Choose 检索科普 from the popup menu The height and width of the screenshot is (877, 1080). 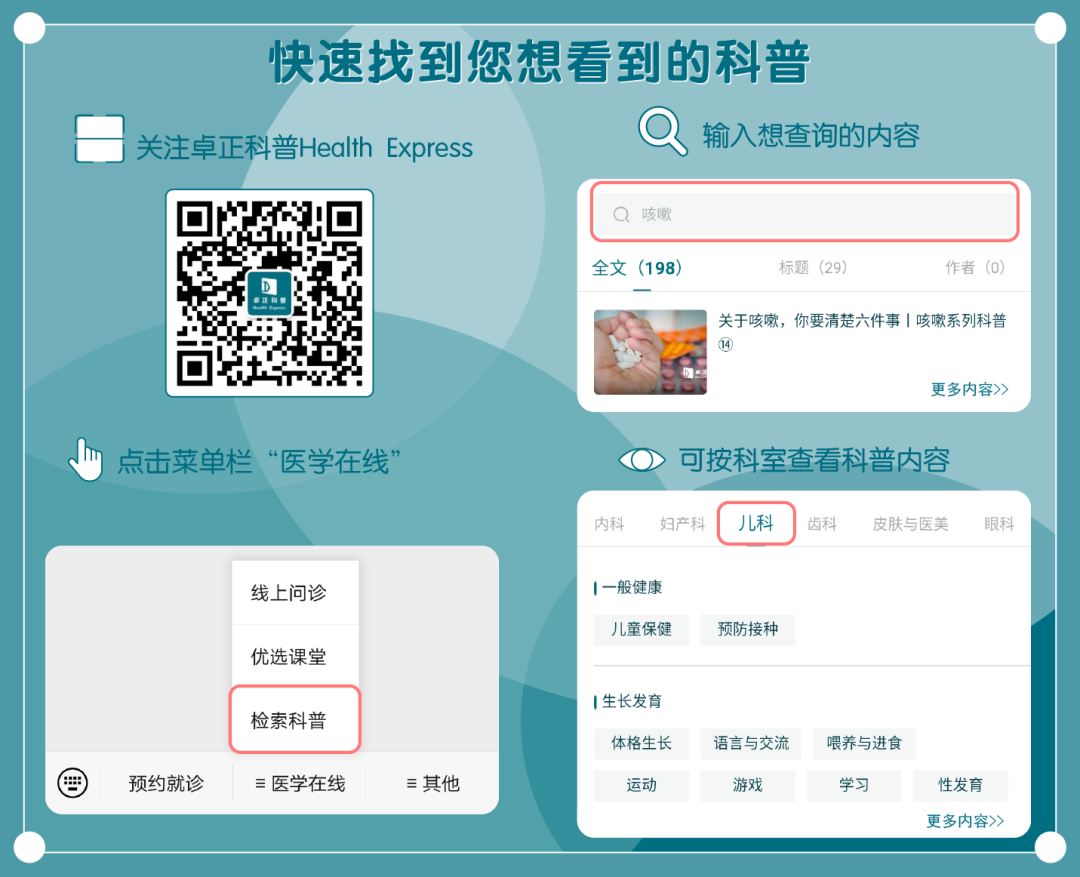pos(295,720)
